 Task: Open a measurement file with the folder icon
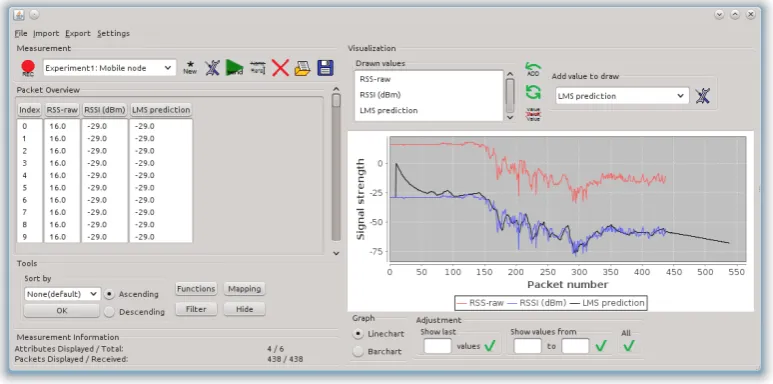pyautogui.click(x=302, y=68)
